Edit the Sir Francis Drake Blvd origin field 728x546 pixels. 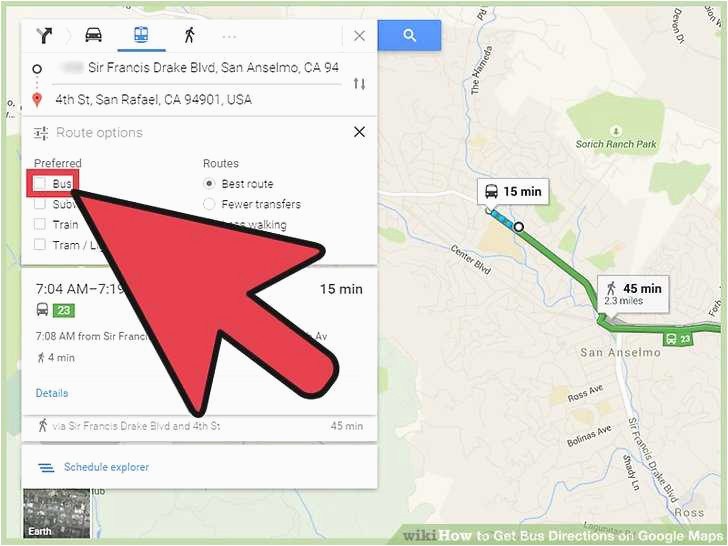pos(200,68)
